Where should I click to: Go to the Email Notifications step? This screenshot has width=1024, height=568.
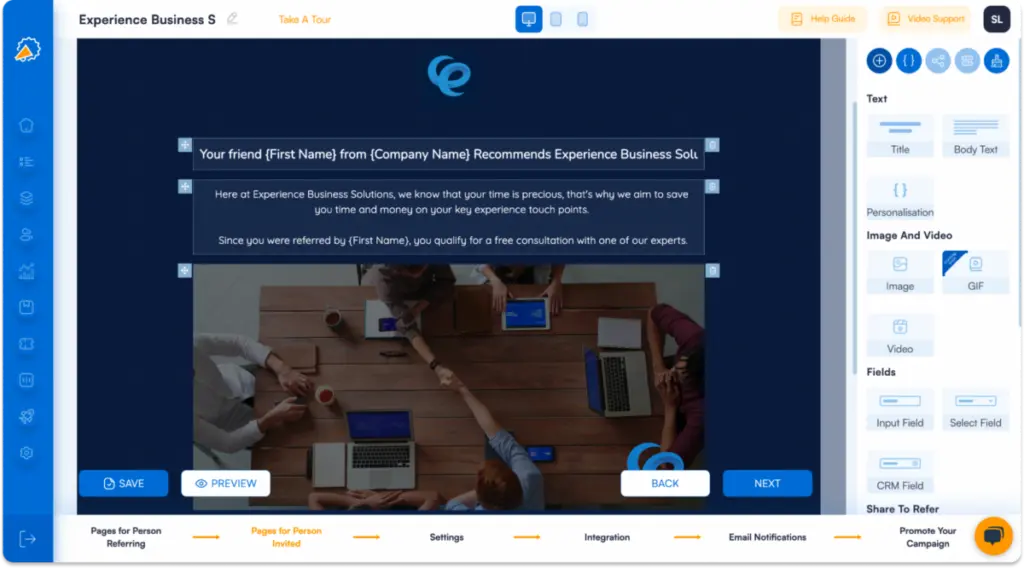click(767, 537)
